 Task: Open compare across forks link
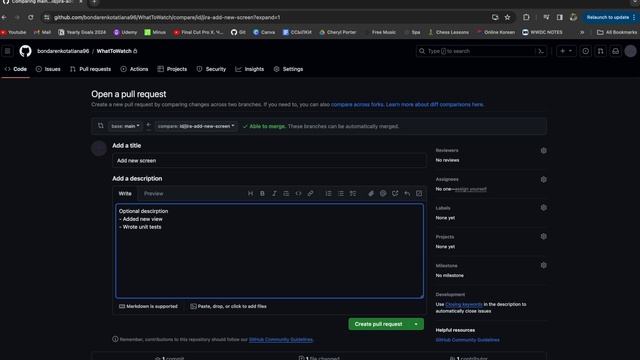click(357, 104)
